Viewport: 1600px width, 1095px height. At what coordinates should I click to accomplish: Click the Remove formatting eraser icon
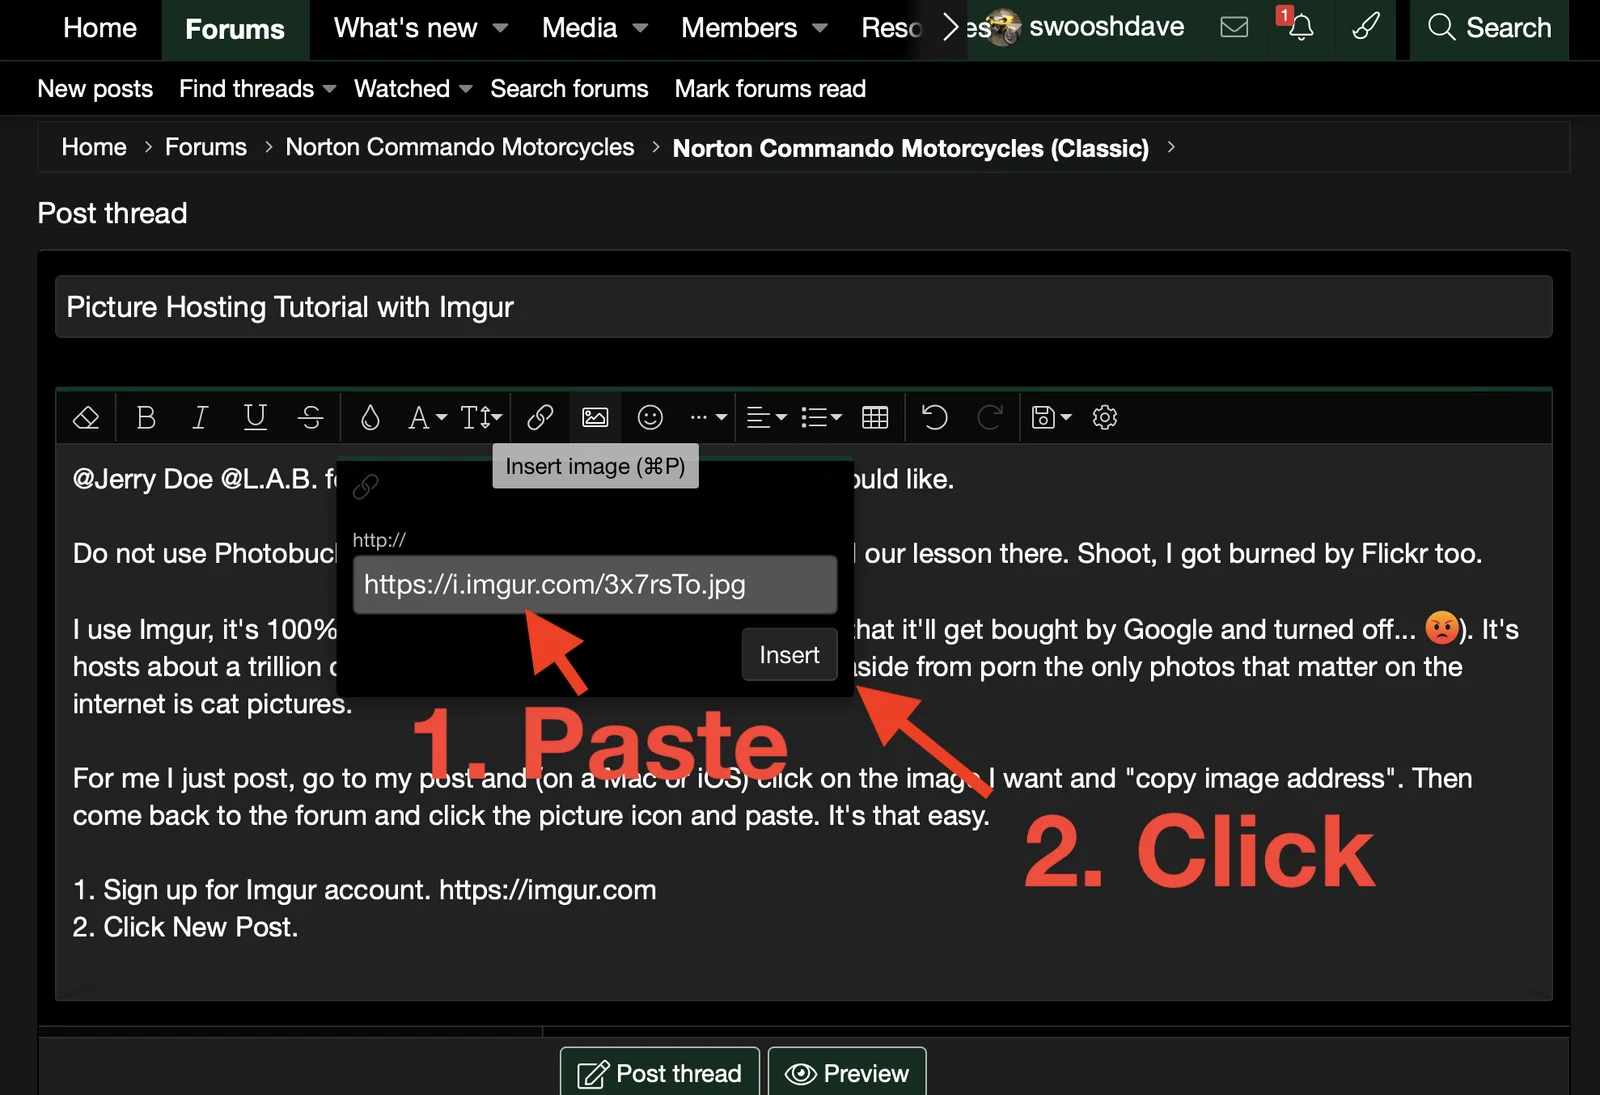(x=86, y=417)
